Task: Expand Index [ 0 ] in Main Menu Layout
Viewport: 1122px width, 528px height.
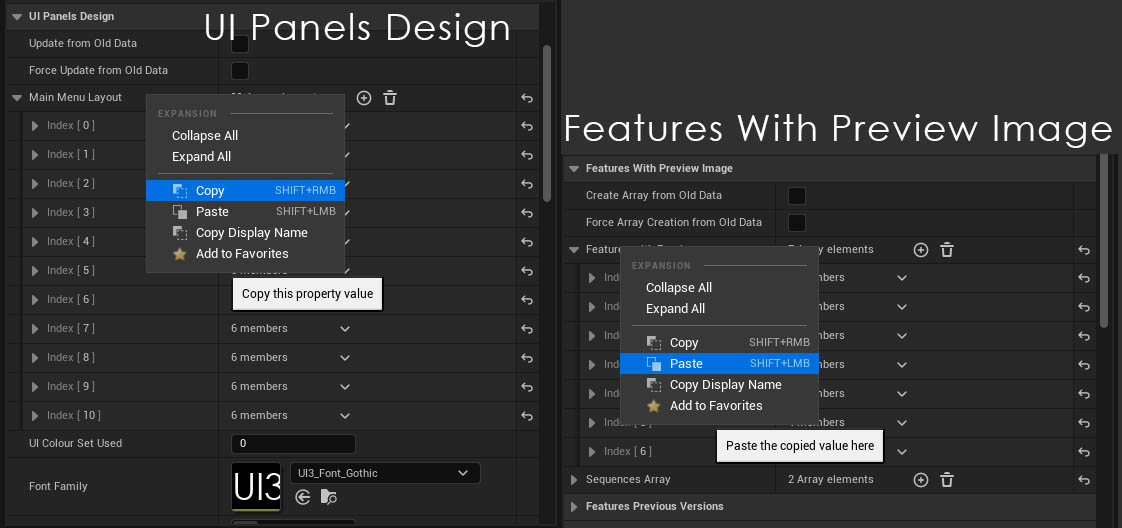Action: (35, 126)
